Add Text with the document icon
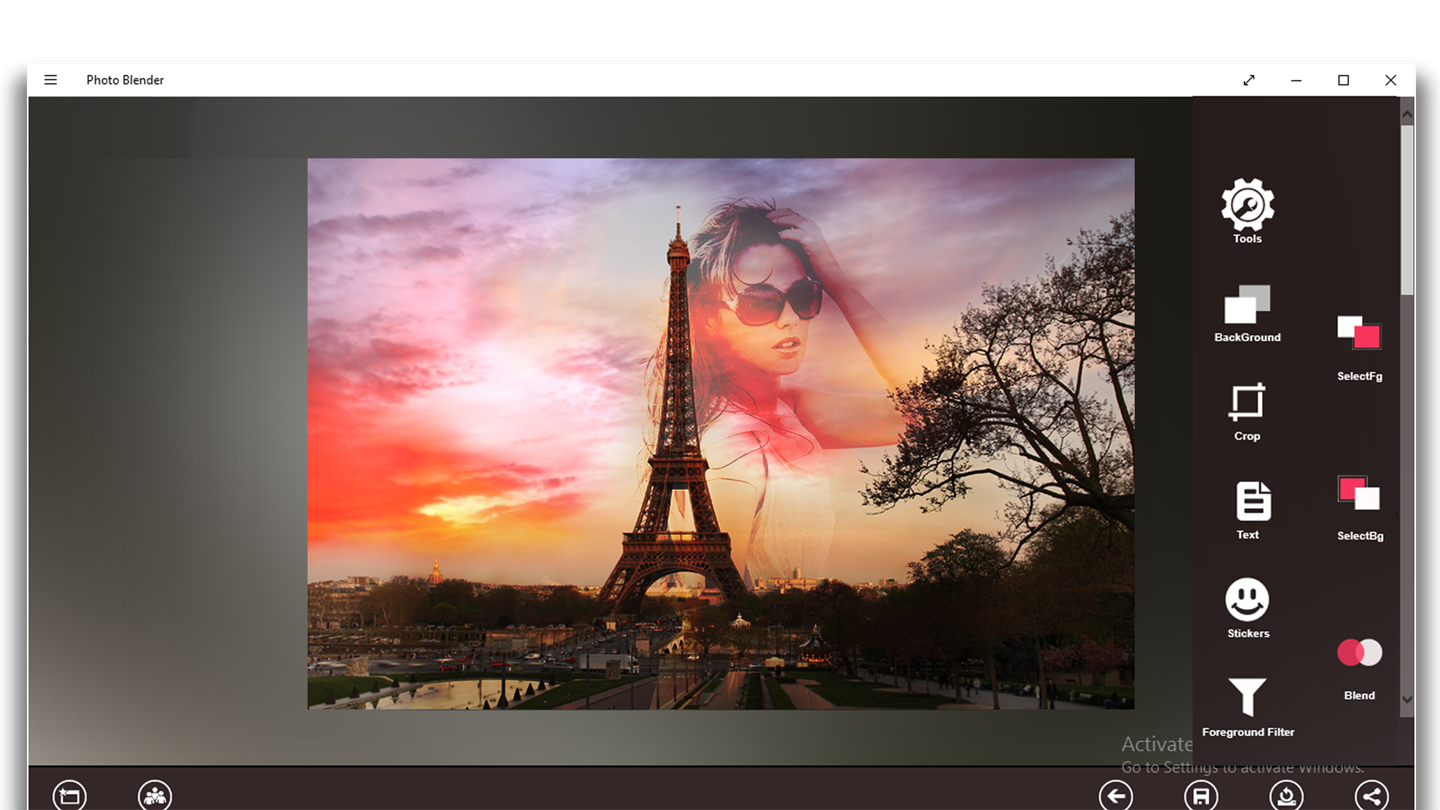This screenshot has height=810, width=1440. click(1253, 501)
